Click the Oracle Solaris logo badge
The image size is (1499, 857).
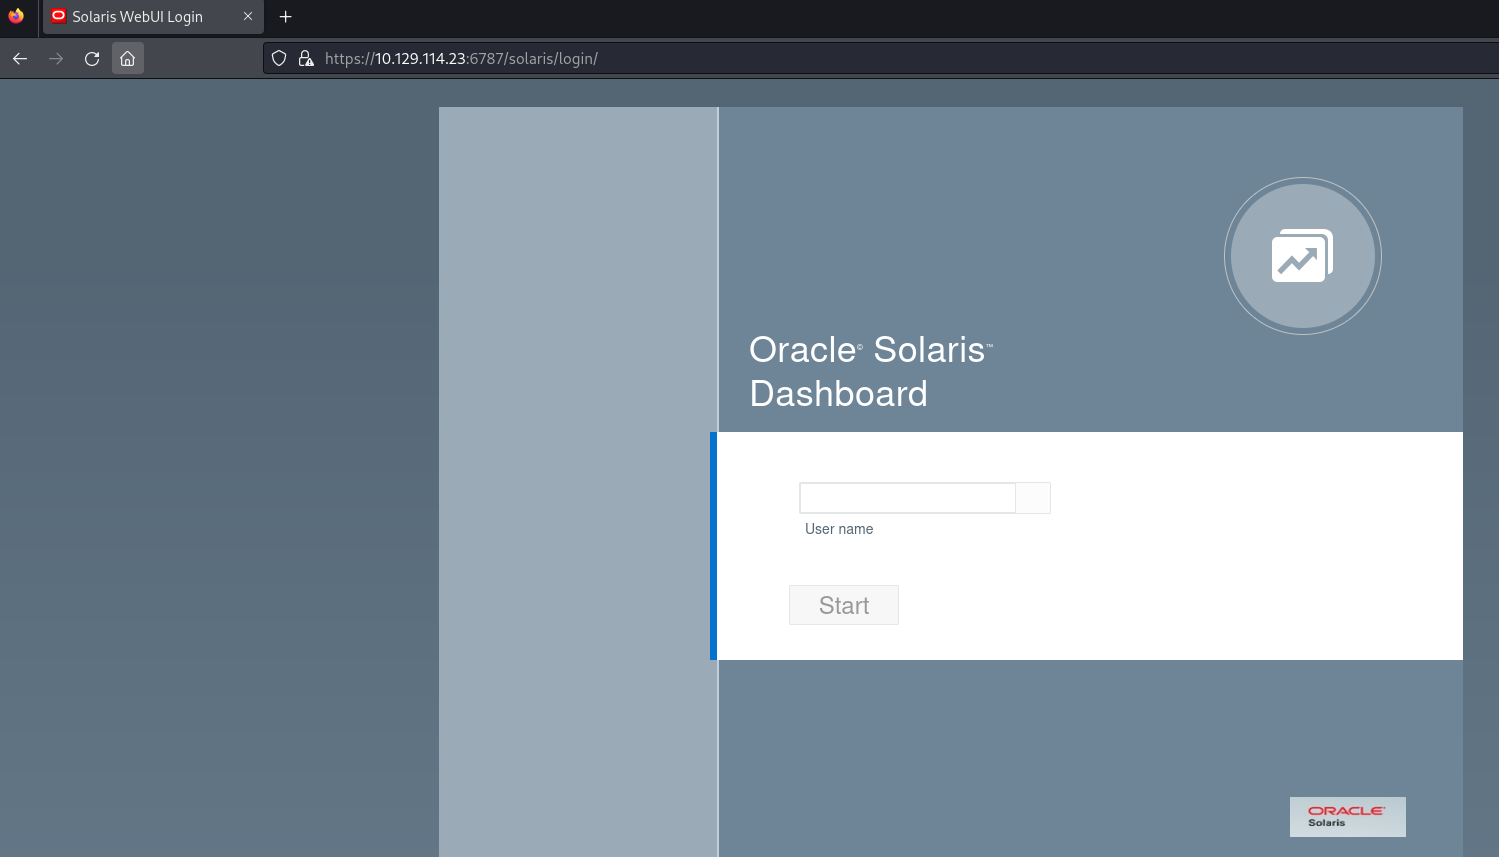coord(1347,816)
